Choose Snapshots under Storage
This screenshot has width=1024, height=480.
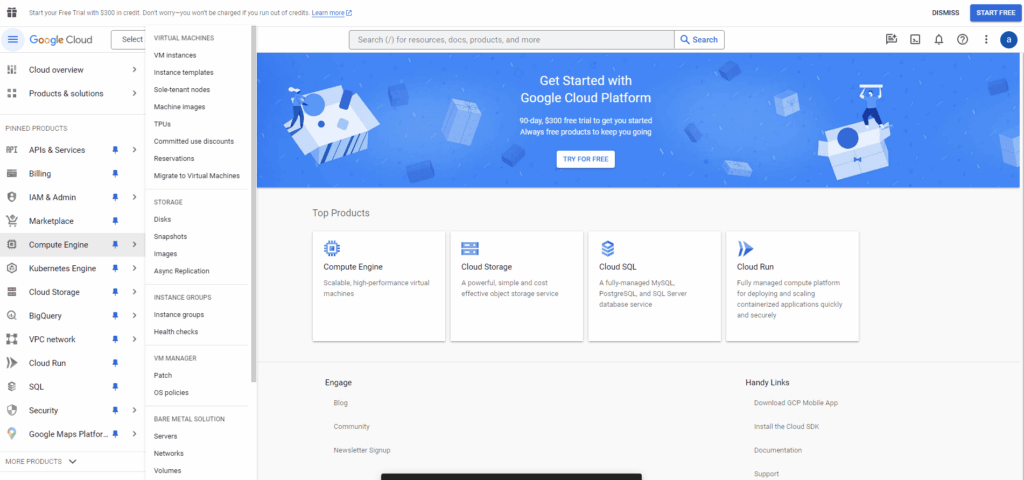click(170, 236)
